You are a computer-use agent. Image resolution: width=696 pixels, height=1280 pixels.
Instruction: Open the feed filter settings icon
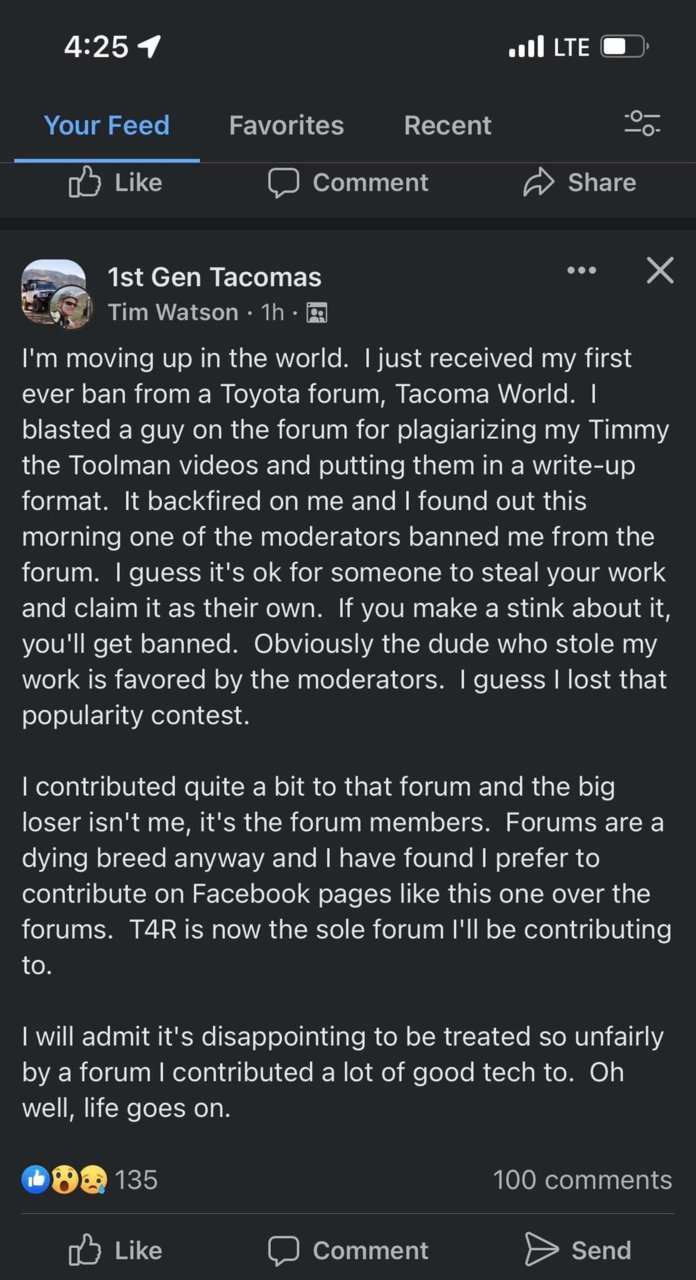click(x=642, y=124)
